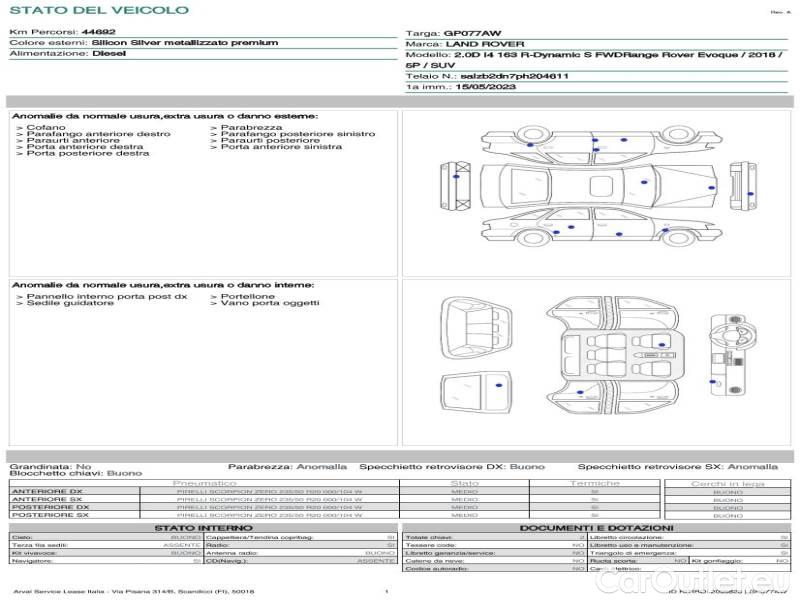Click the Portellone interior anomaly entry
The image size is (800, 600).
pyautogui.click(x=243, y=297)
